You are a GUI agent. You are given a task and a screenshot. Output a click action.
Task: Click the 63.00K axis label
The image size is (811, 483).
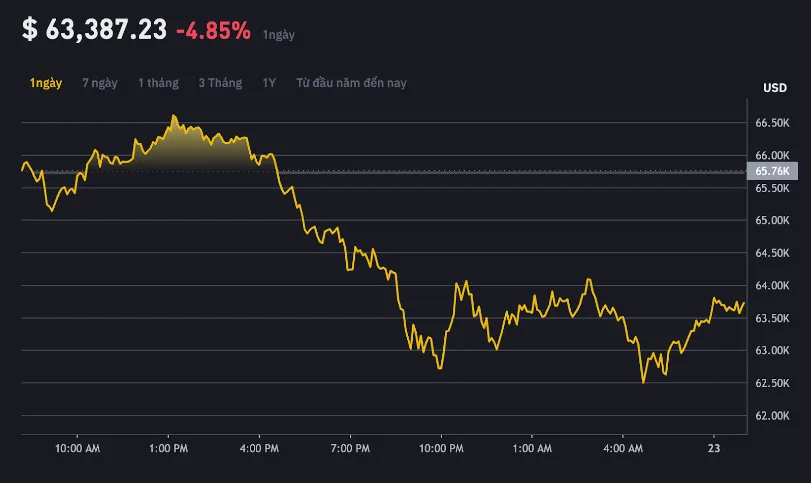pyautogui.click(x=772, y=351)
